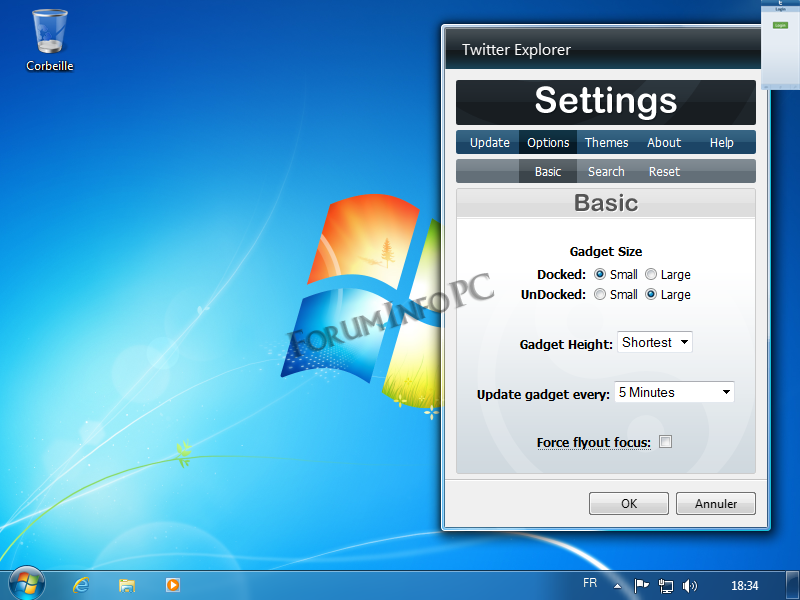Confirm settings with the OK button
The image size is (800, 600).
[629, 504]
